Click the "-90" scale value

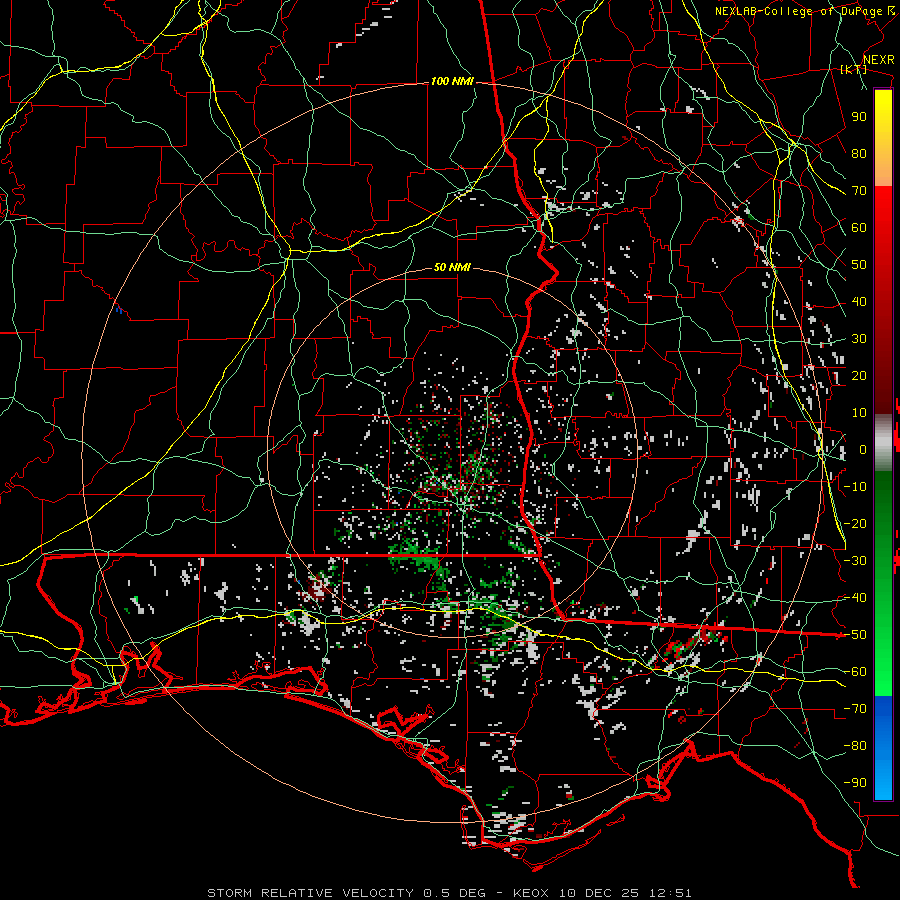(855, 783)
